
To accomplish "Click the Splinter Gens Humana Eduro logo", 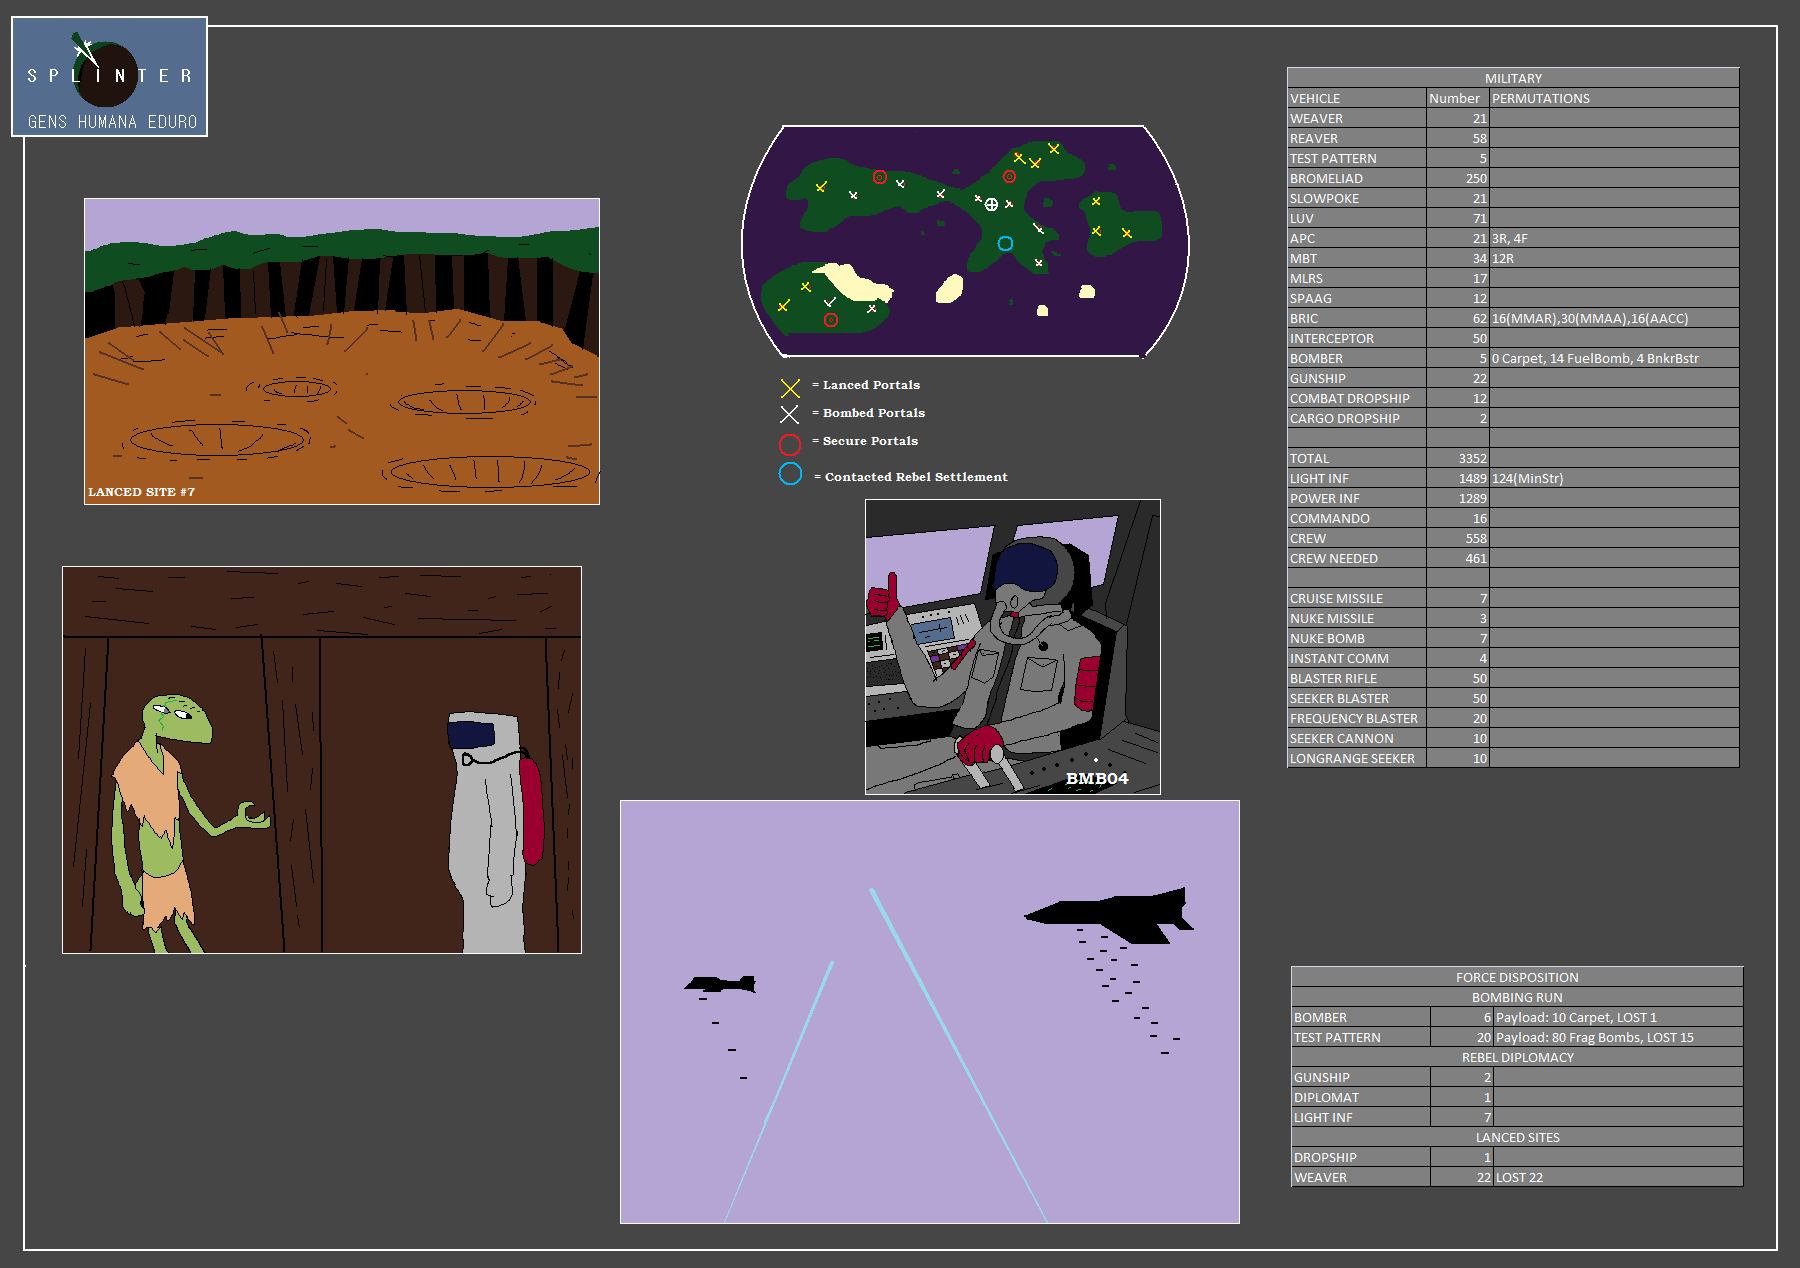I will click(110, 77).
